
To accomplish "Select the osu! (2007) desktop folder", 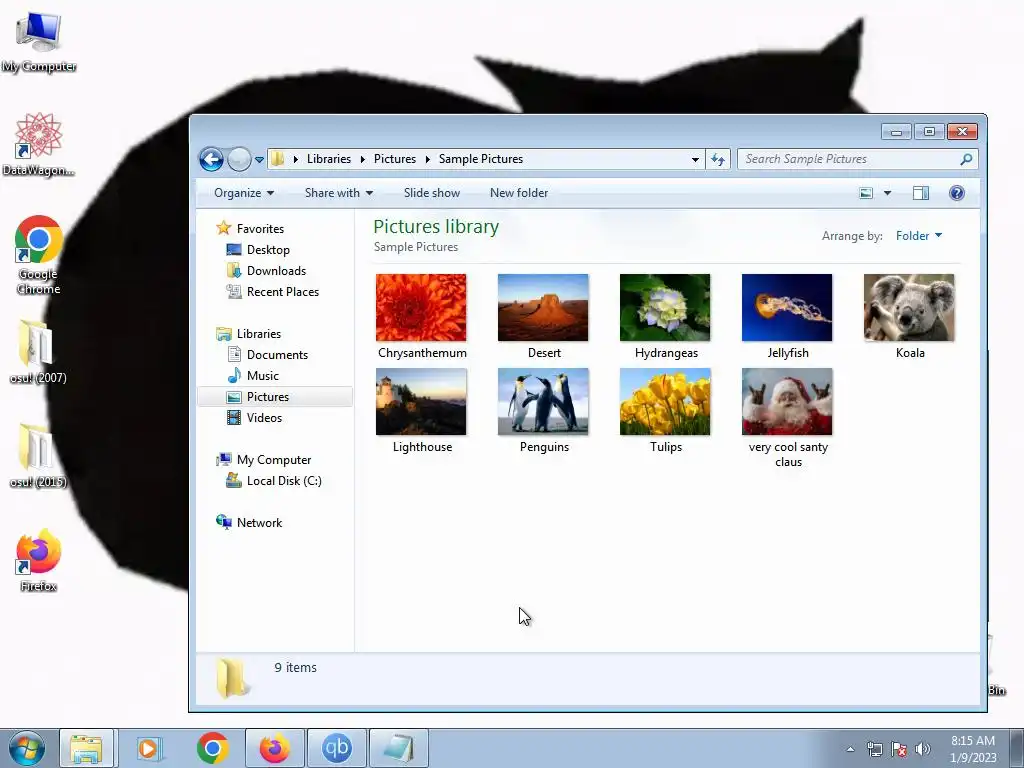I will 38,351.
